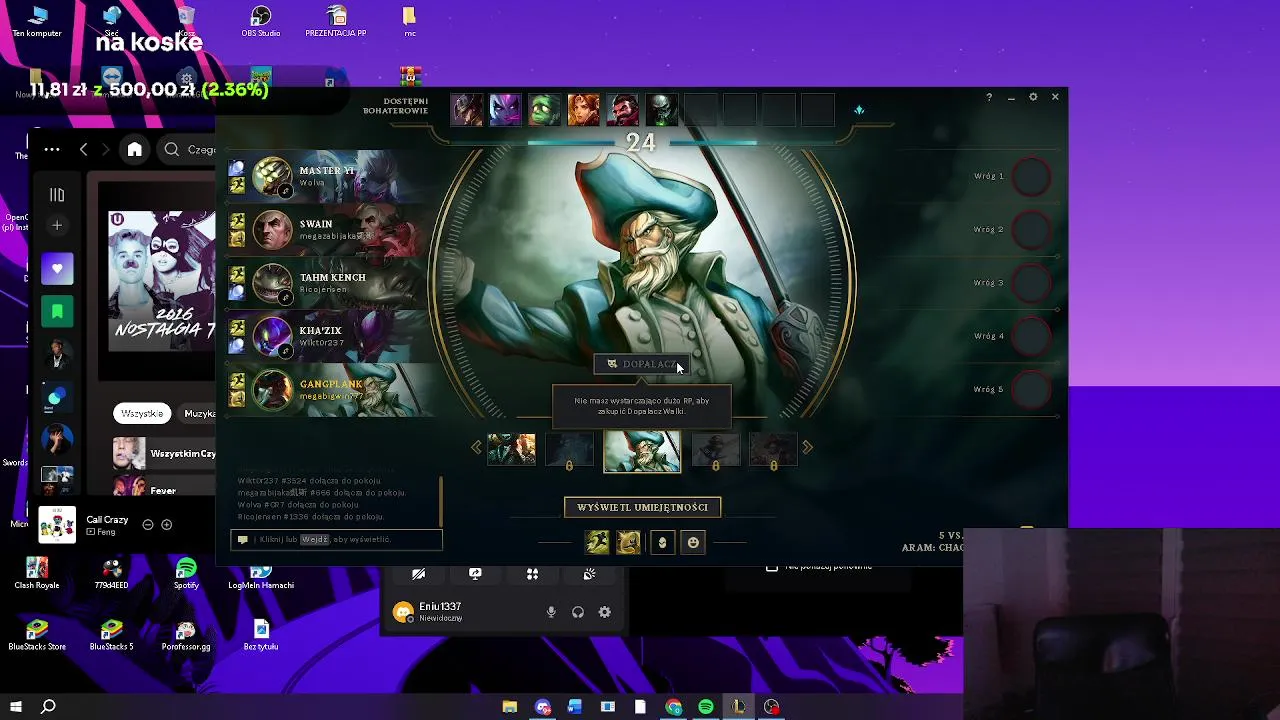1280x720 pixels.
Task: Click Call Crazy now-playing title in Spotify
Action: [x=107, y=520]
